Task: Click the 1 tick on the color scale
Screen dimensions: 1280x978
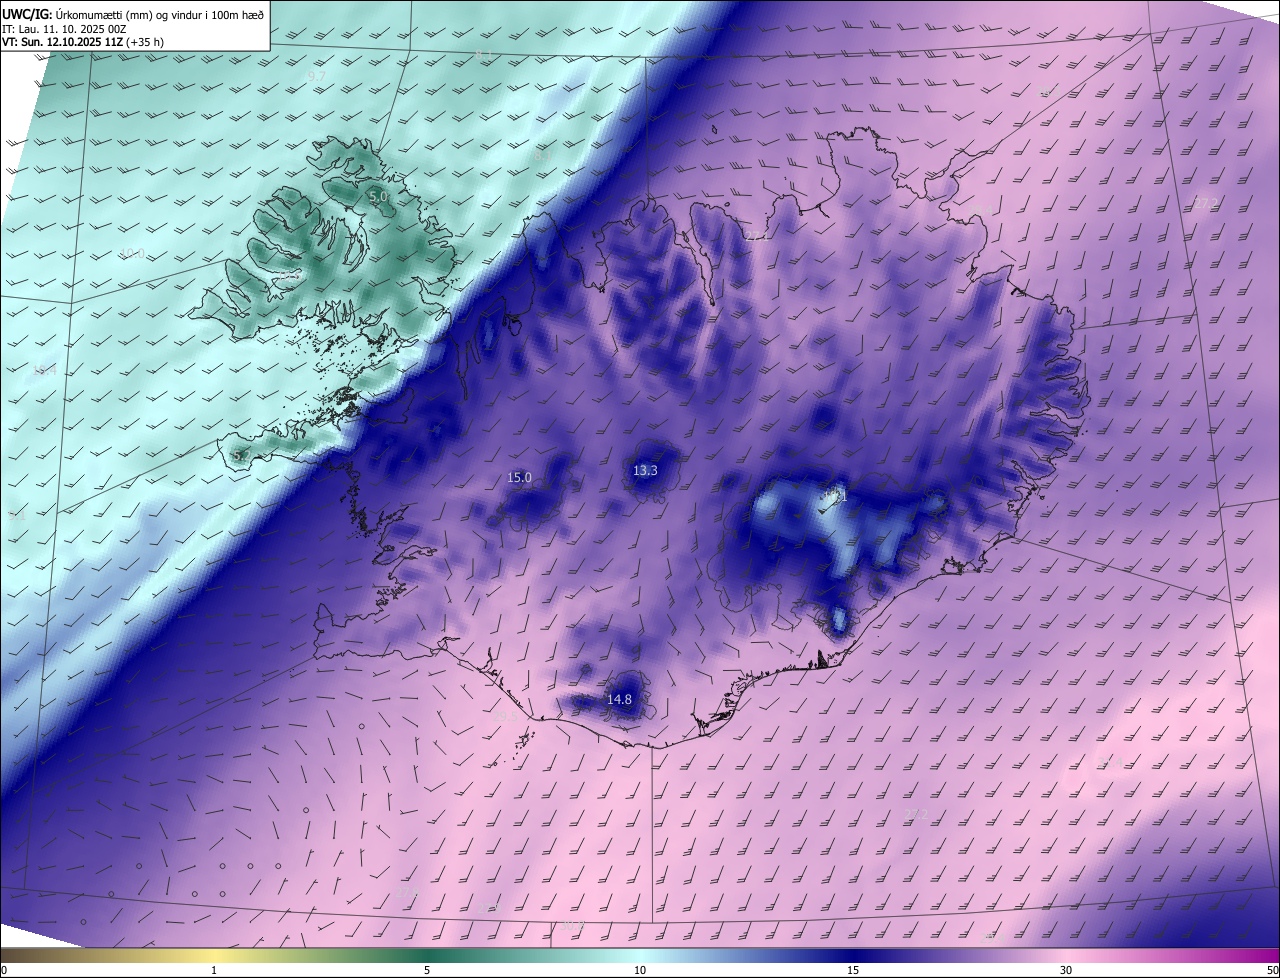Action: [x=214, y=970]
